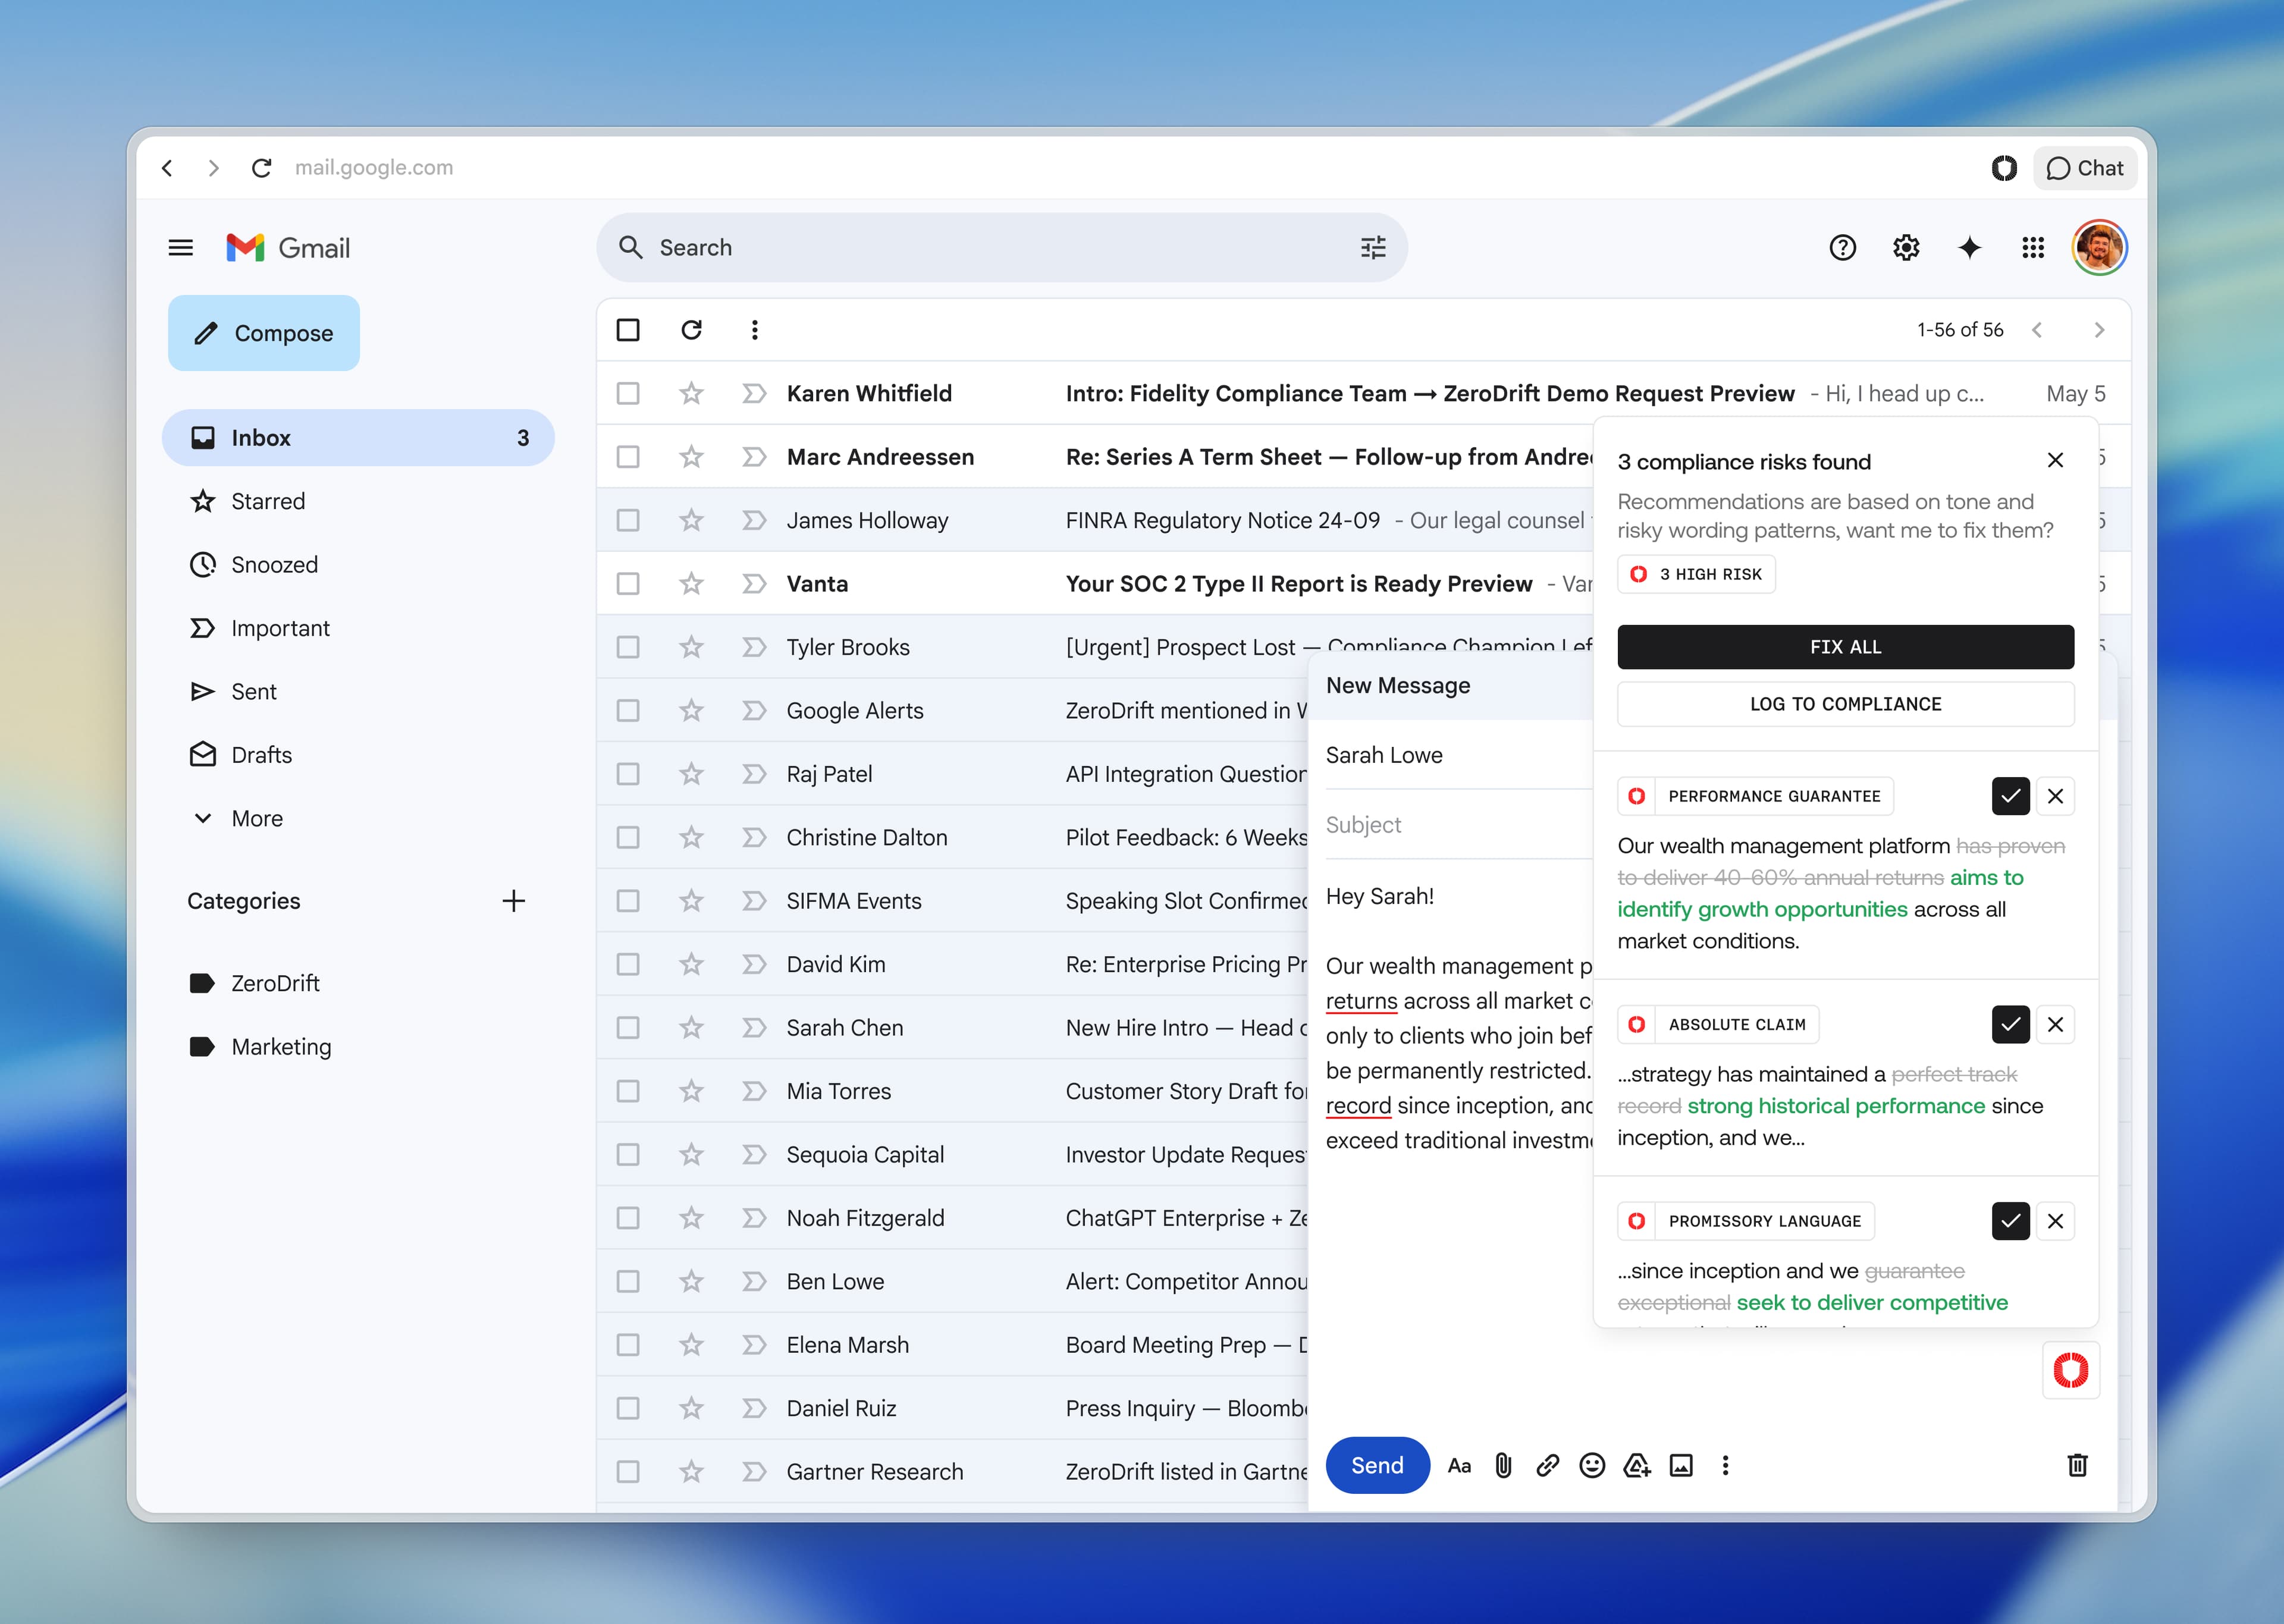Insert a file from Google Drive

[1637, 1466]
